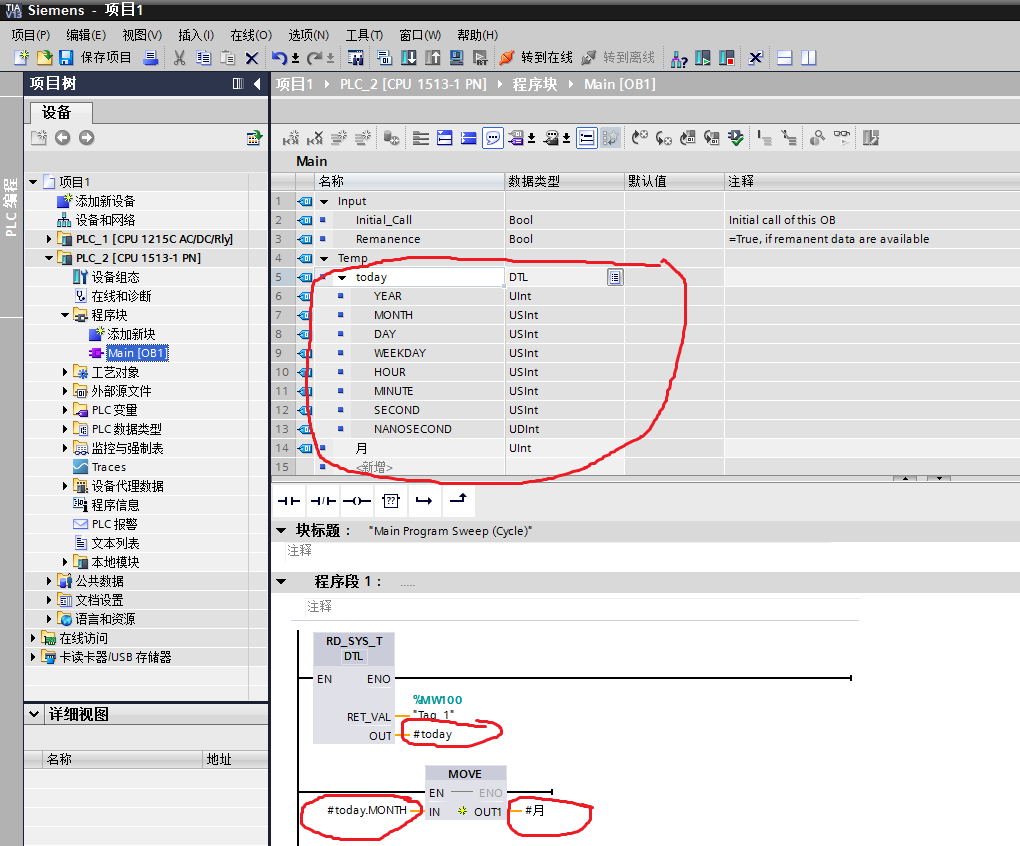Open the 选项(N) menu
Viewport: 1020px width, 846px height.
[308, 35]
